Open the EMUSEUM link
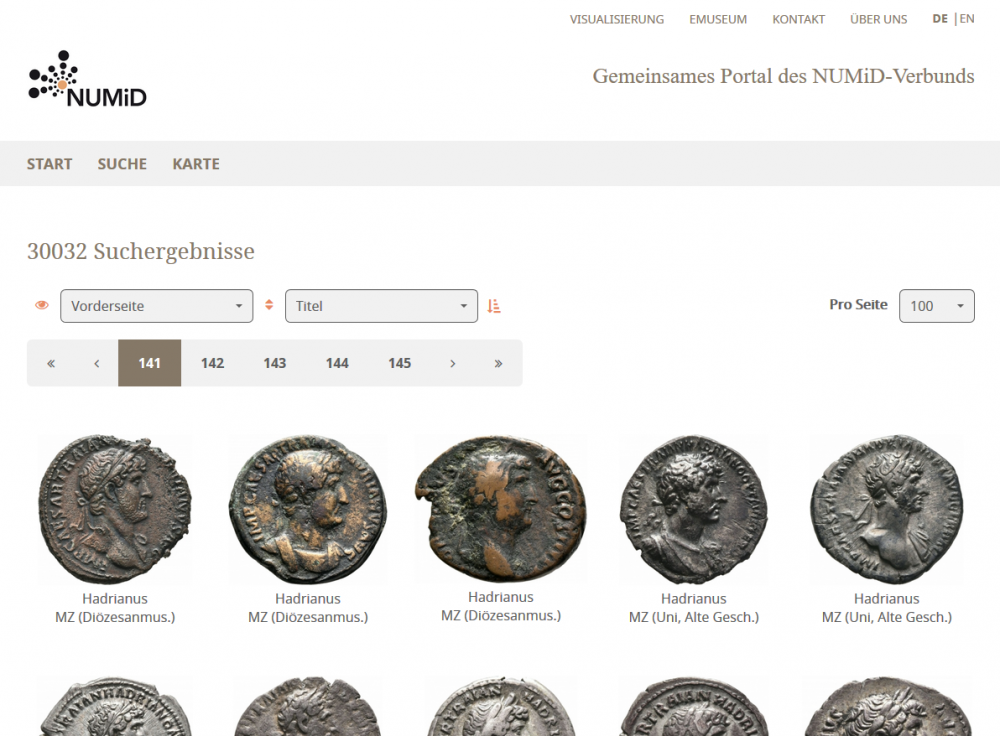Viewport: 1000px width, 736px height. coord(717,20)
